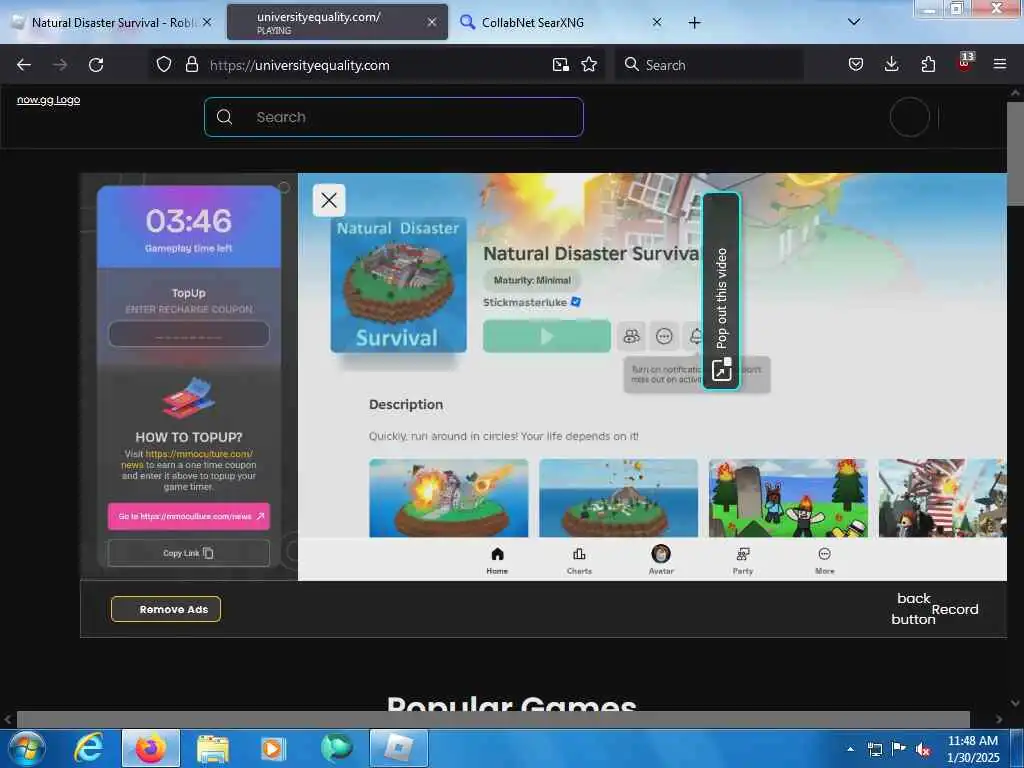This screenshot has height=768, width=1024.
Task: Click the padlock site security icon
Action: point(191,65)
